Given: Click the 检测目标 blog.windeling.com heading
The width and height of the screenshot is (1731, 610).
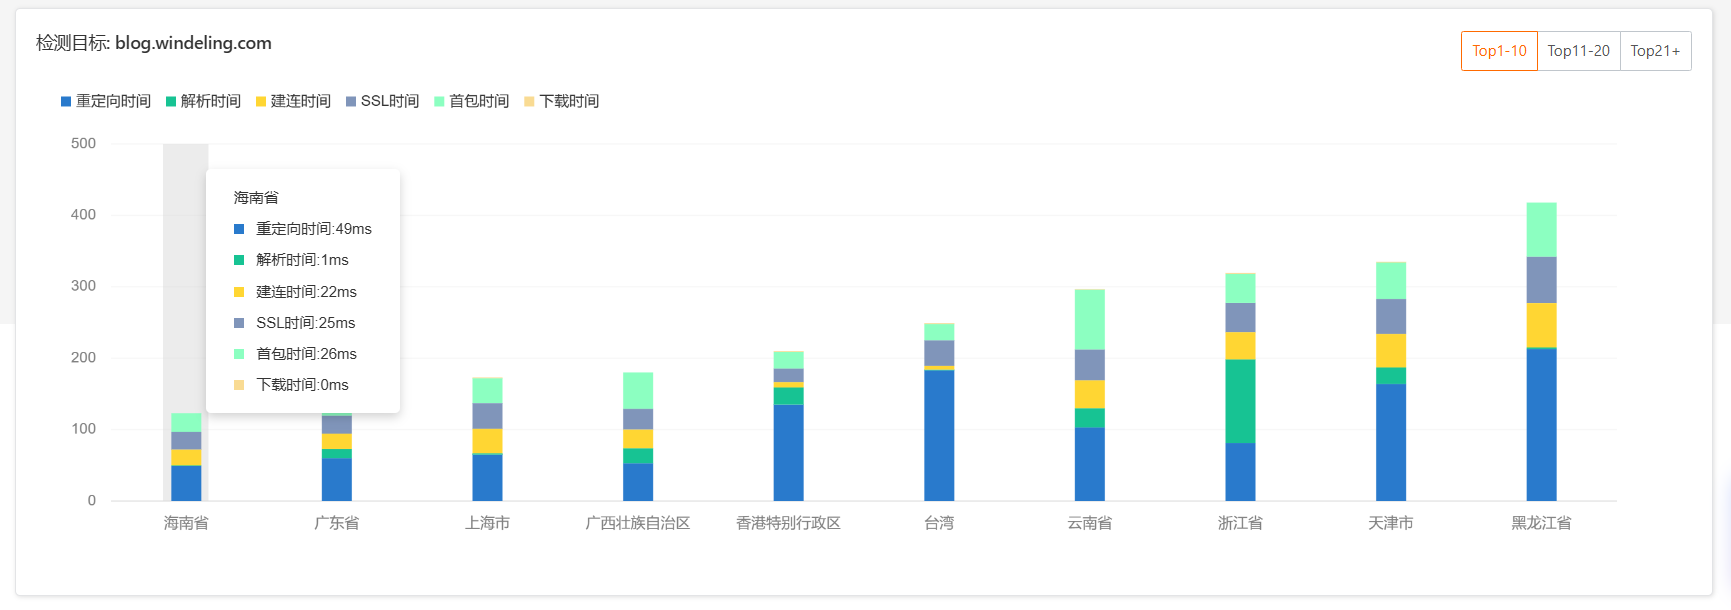Looking at the screenshot, I should point(154,43).
